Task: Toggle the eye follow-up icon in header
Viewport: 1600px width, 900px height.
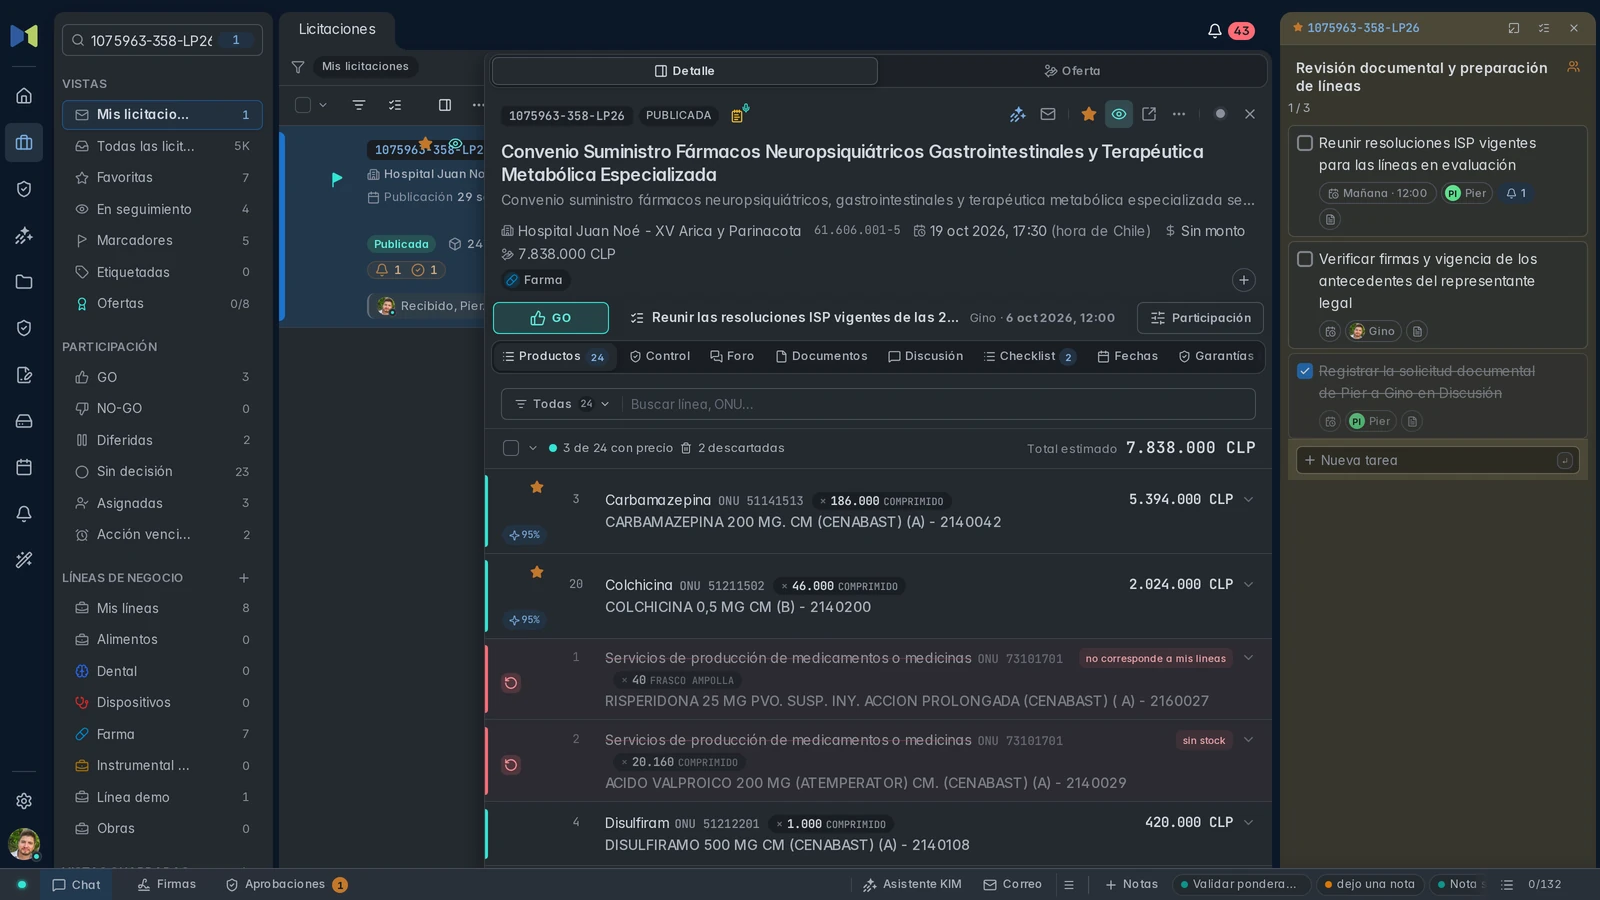Action: click(1119, 114)
